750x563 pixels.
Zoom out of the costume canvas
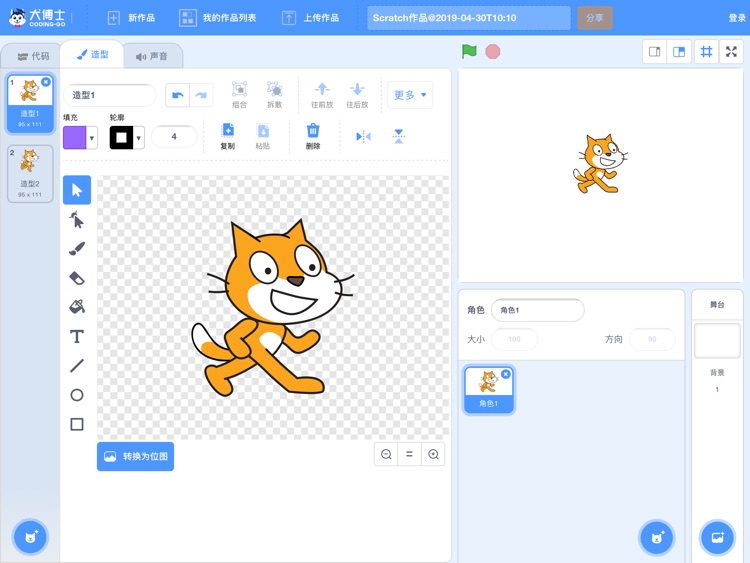(386, 454)
